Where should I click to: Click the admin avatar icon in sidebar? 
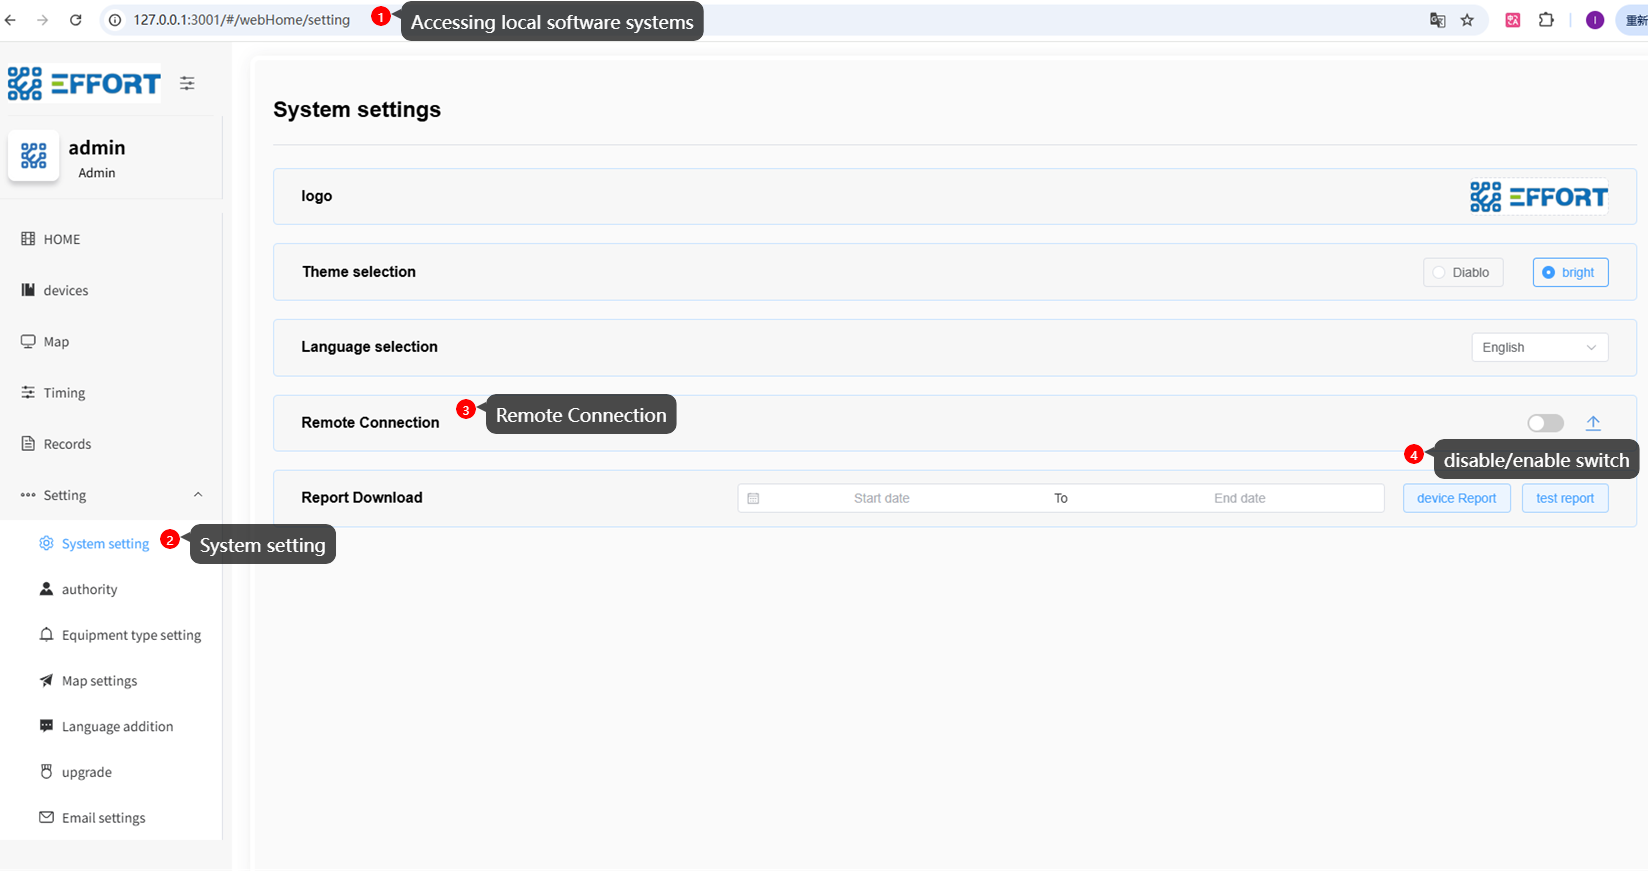point(34,156)
